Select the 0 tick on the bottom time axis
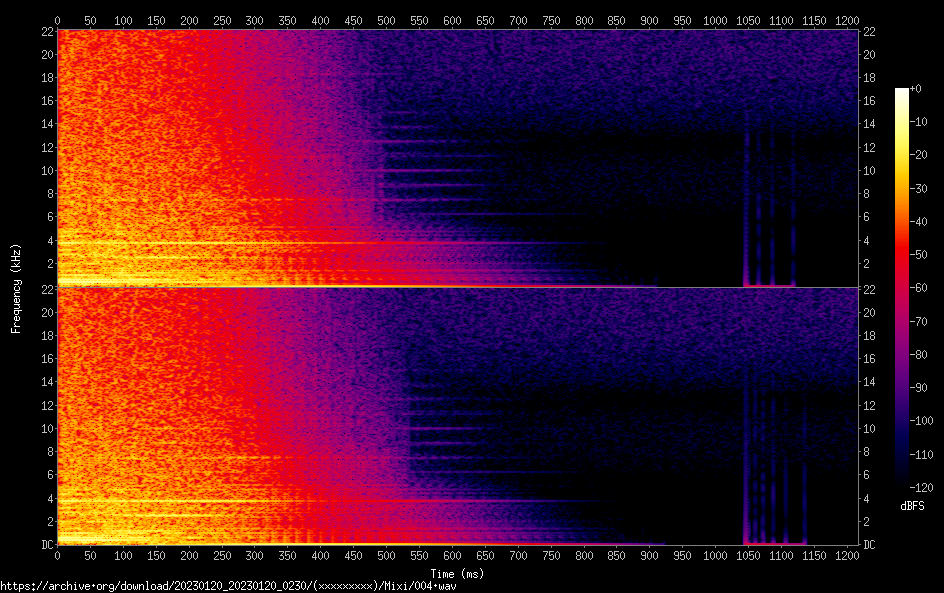The image size is (944, 593). (x=57, y=556)
